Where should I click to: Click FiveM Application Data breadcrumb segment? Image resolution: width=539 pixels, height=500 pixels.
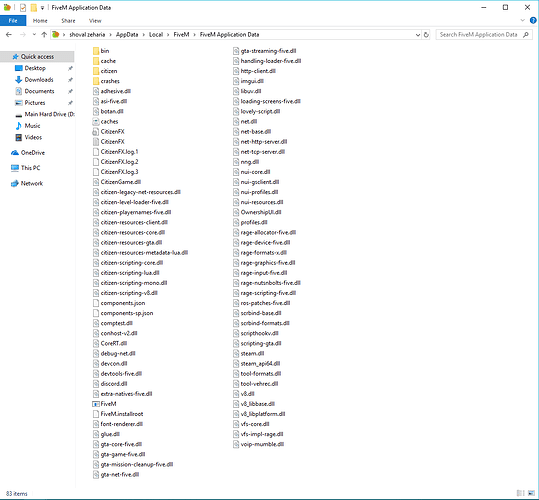pyautogui.click(x=229, y=35)
